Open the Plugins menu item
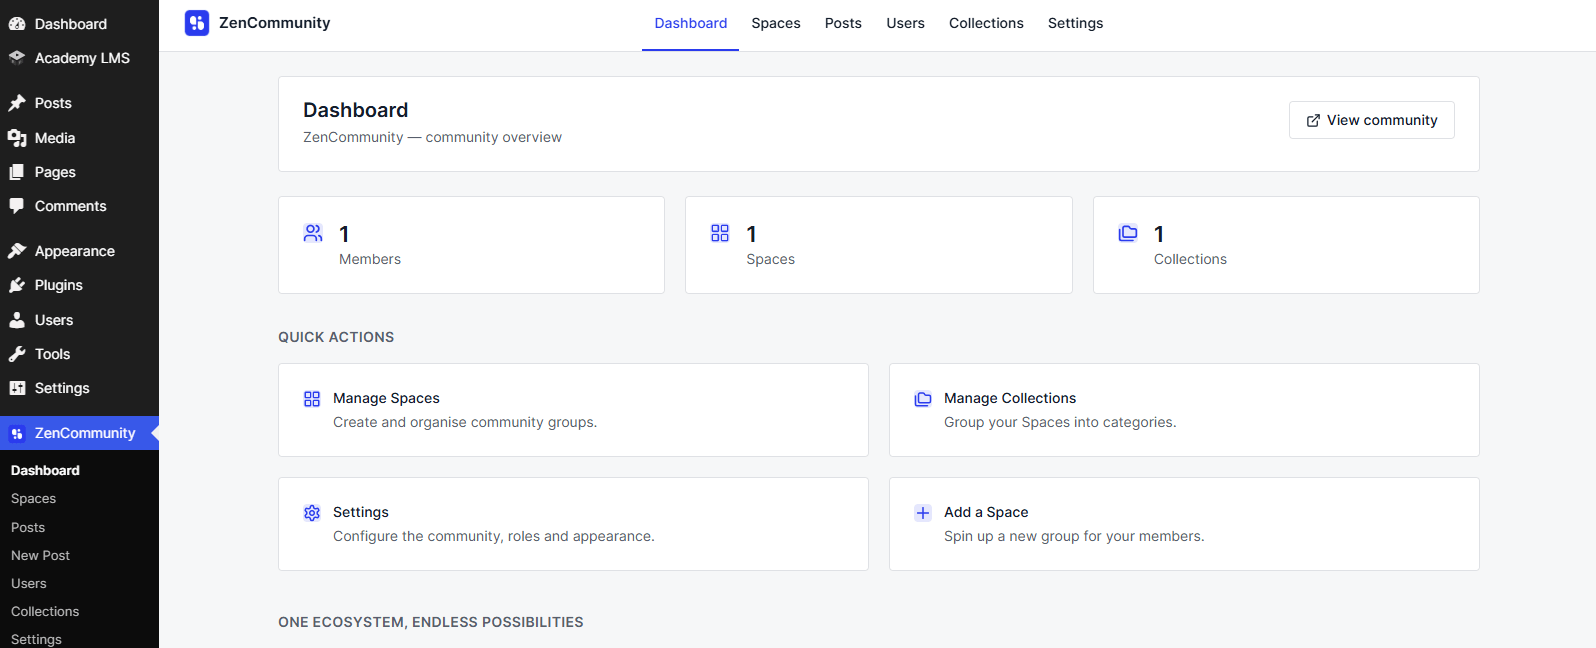Image resolution: width=1596 pixels, height=648 pixels. (x=79, y=285)
